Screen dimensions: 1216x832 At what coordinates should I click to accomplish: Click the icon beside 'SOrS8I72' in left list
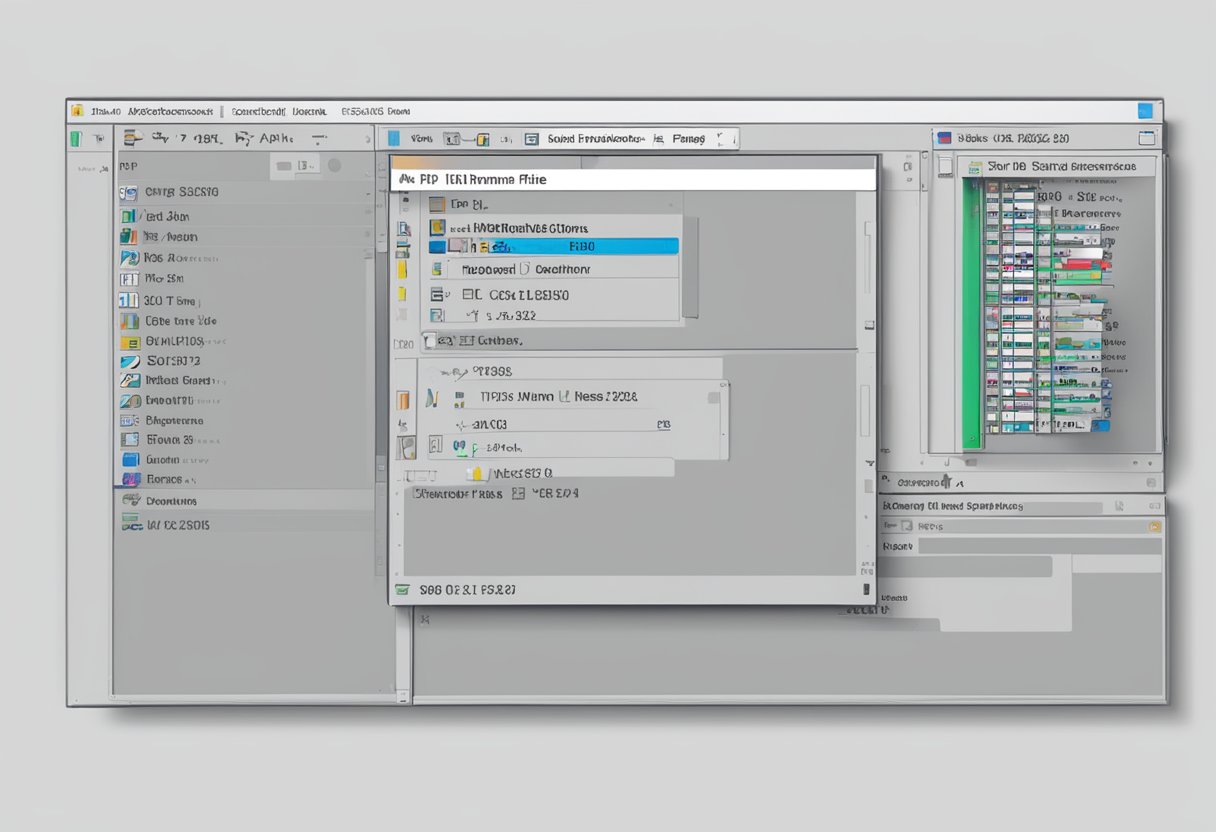(x=129, y=361)
